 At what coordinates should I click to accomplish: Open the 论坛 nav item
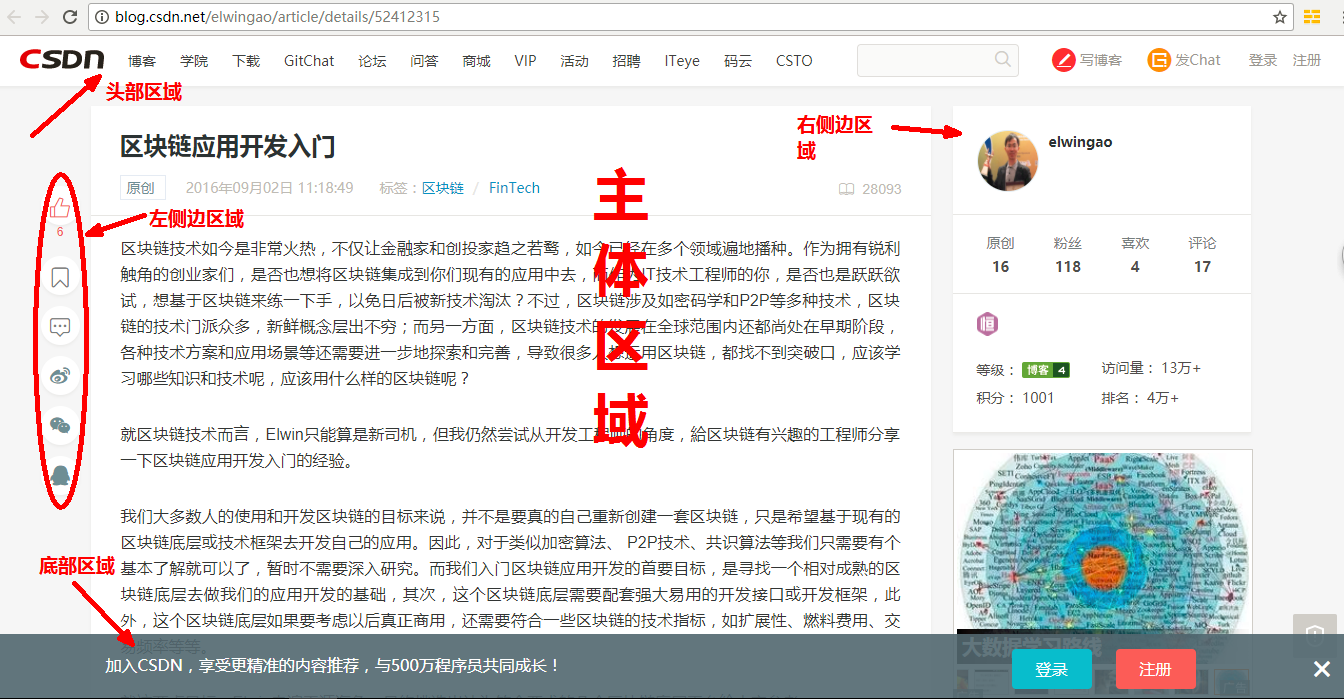372,61
